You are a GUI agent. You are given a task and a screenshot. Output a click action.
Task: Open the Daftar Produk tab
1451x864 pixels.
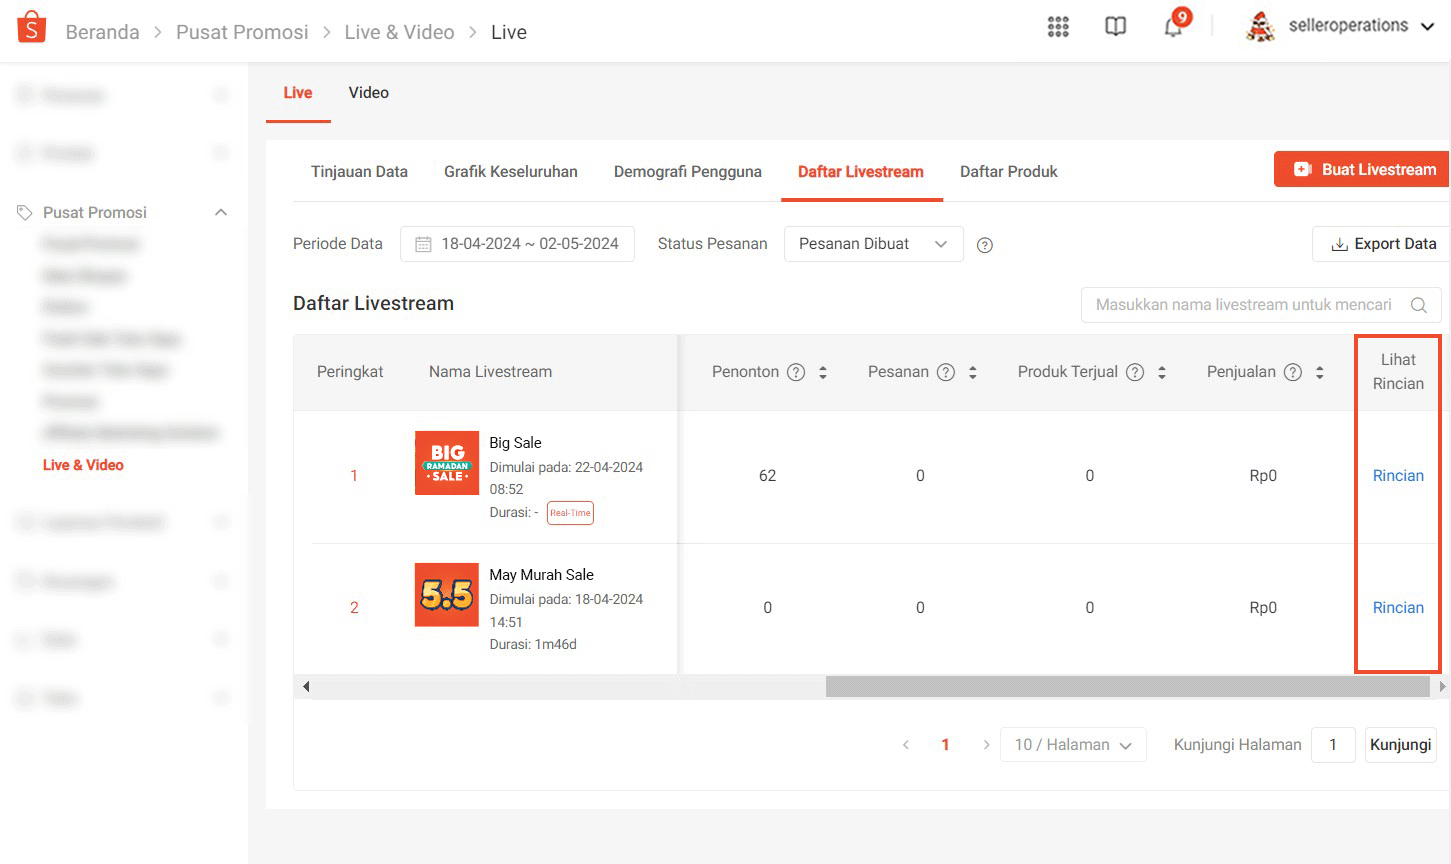(x=1008, y=171)
